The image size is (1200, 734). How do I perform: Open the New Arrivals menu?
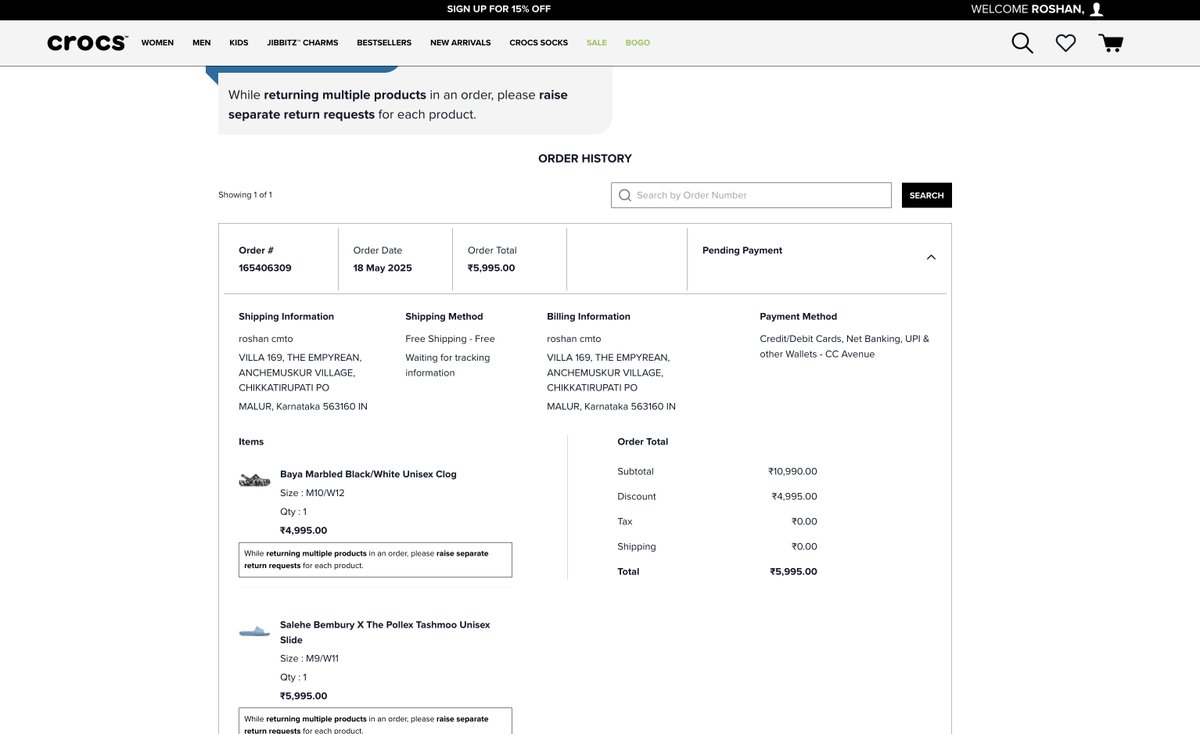pos(460,43)
